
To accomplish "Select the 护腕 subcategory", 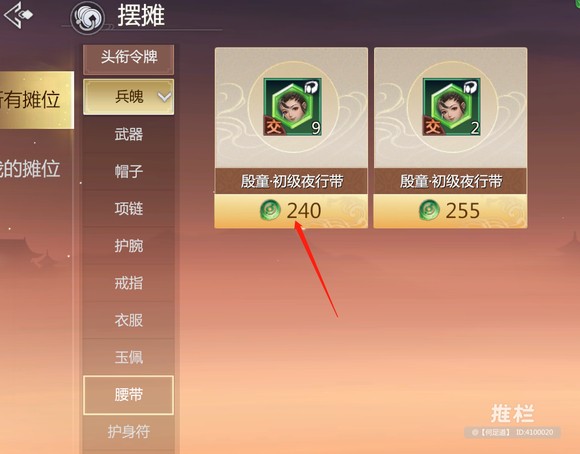I will (x=129, y=246).
